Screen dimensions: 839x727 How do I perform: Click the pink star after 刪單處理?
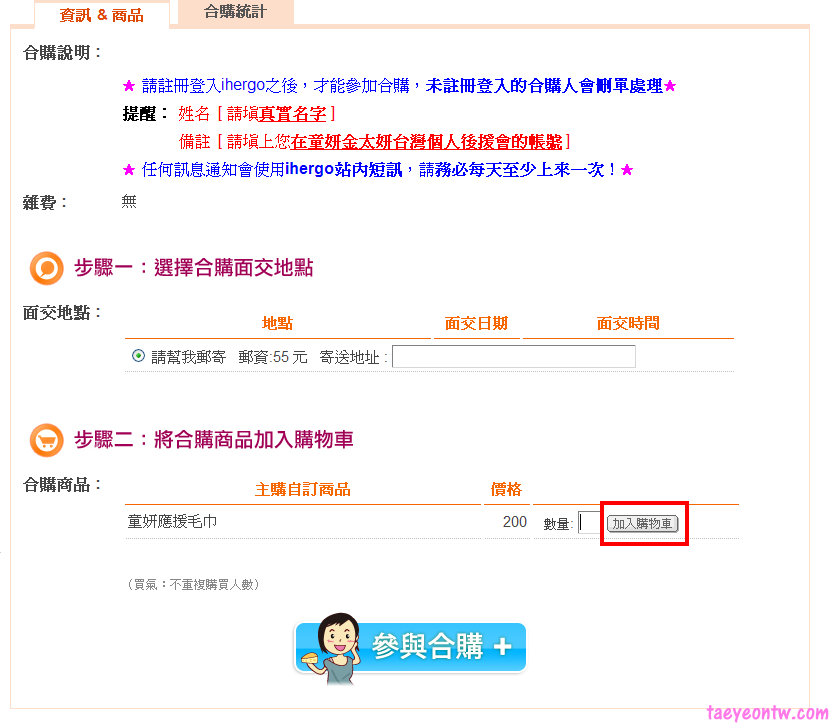670,86
